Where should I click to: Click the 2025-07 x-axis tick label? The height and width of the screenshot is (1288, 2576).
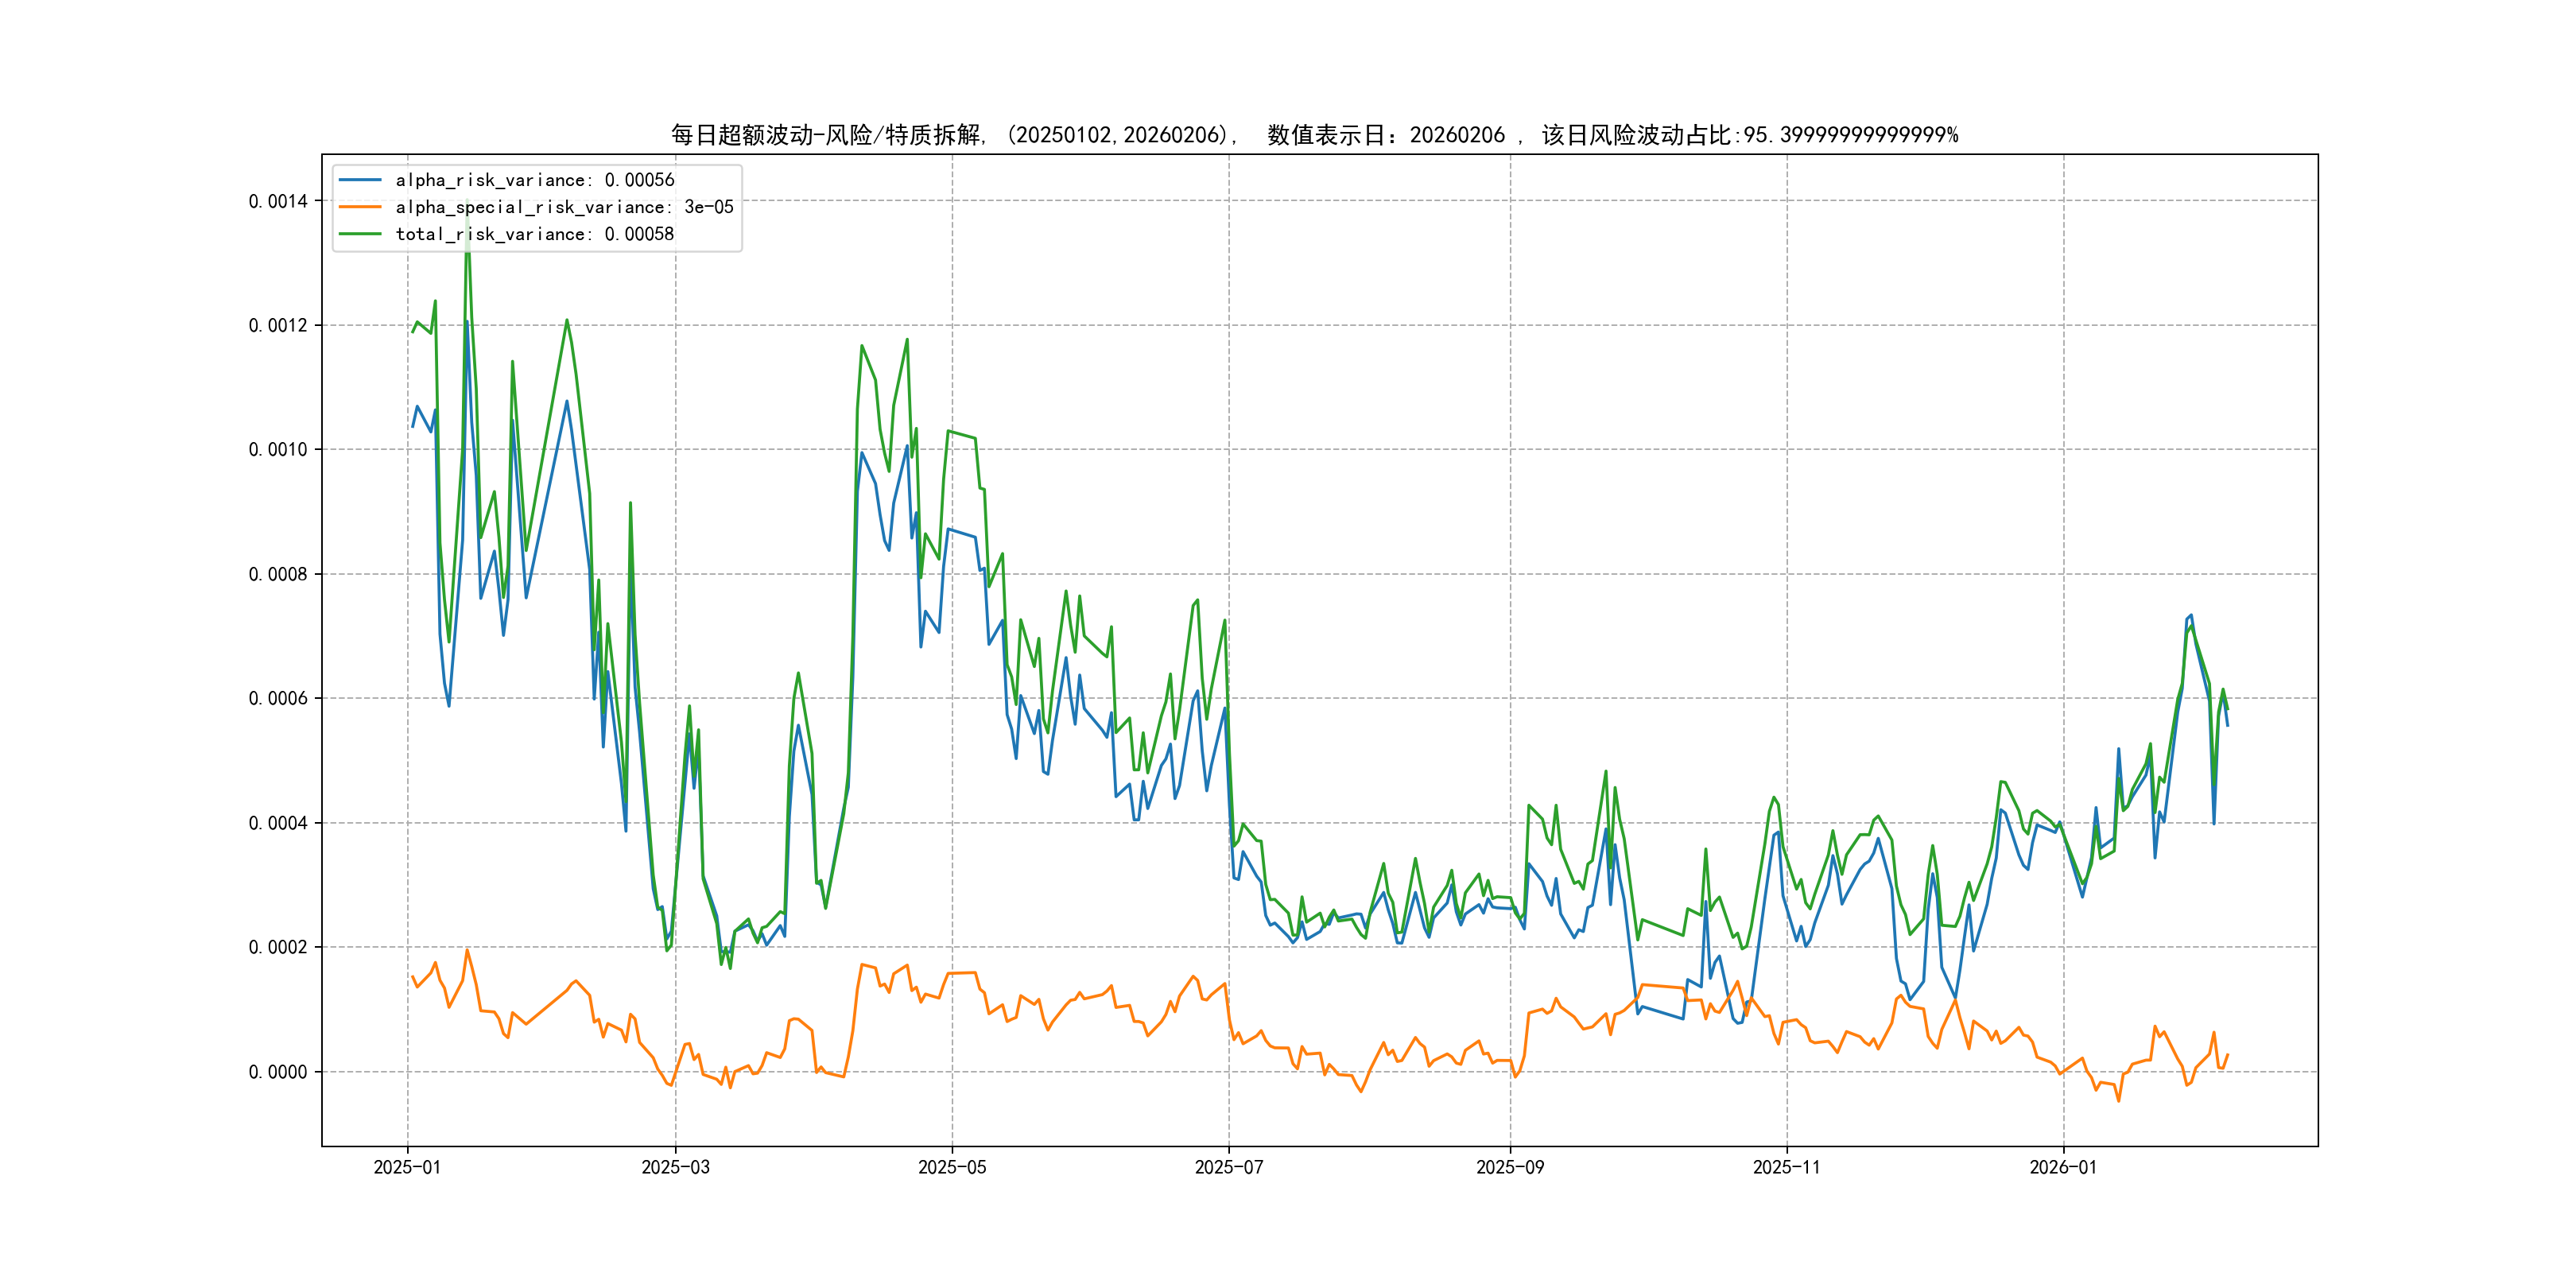[x=1229, y=1167]
